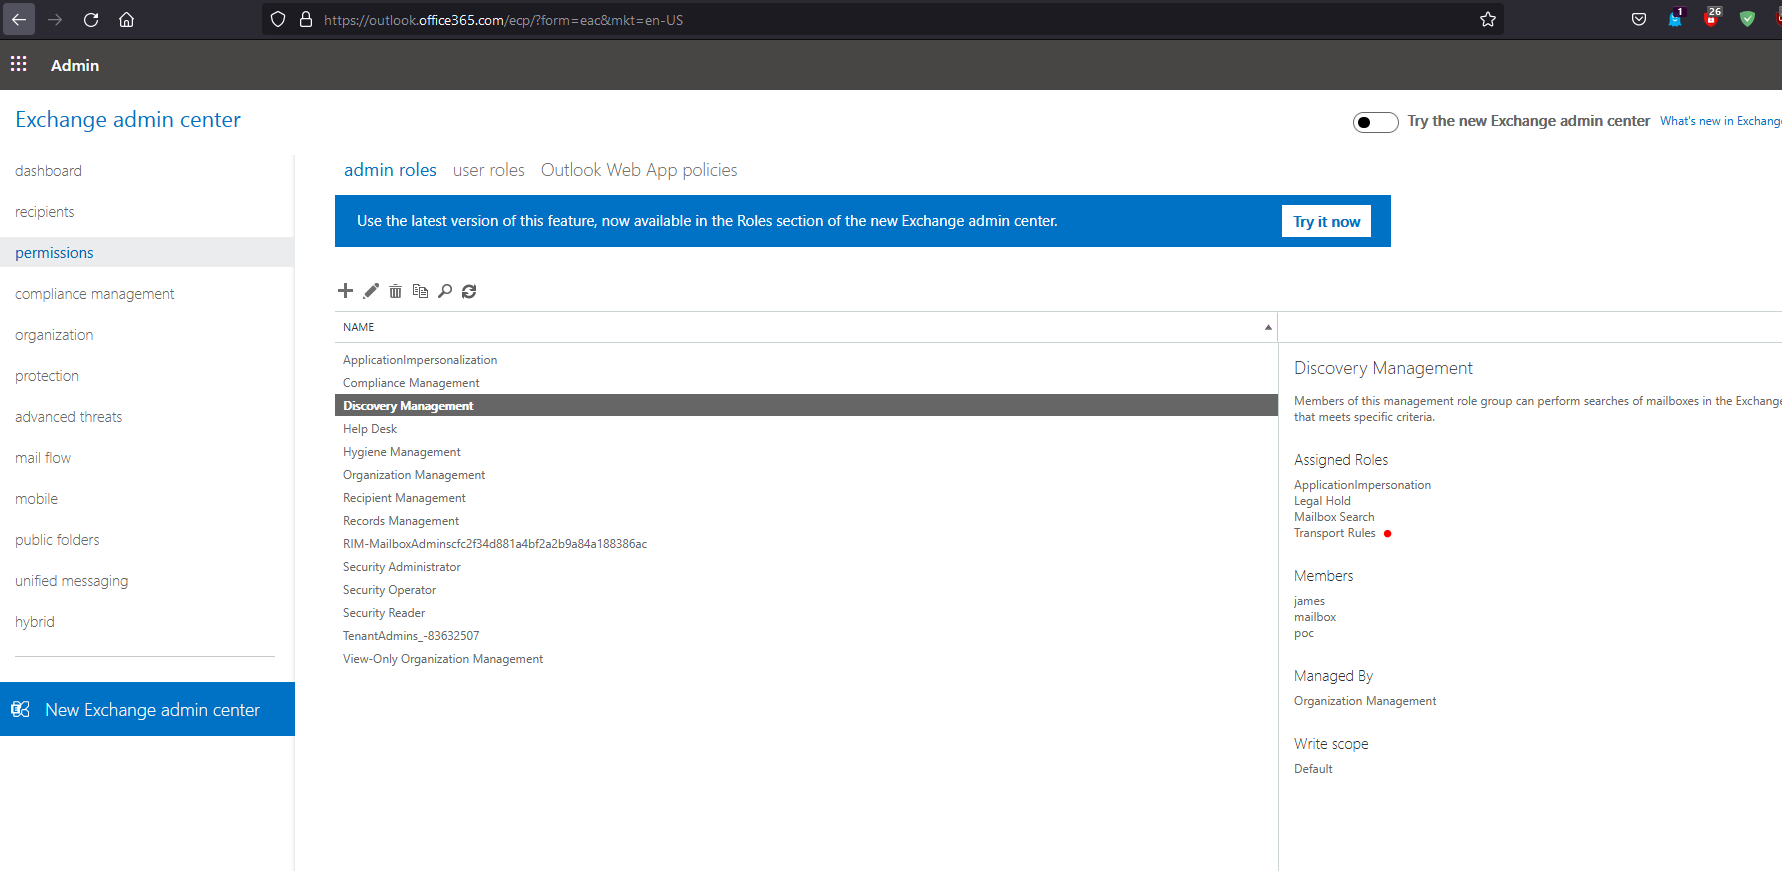Switch to the user roles tab
This screenshot has height=871, width=1782.
pos(488,170)
